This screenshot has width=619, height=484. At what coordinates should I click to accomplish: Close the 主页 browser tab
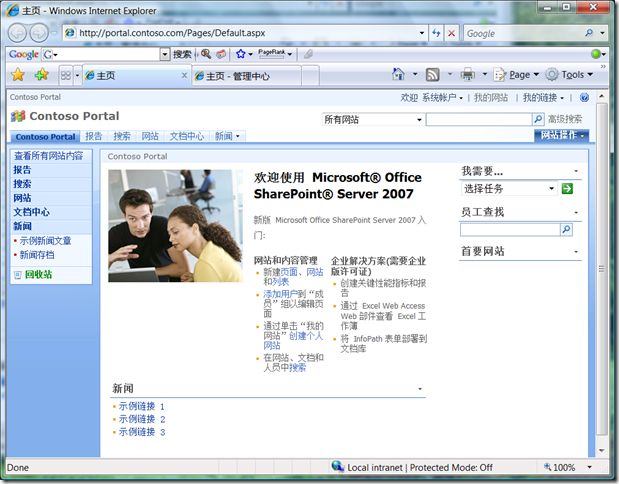coord(184,75)
